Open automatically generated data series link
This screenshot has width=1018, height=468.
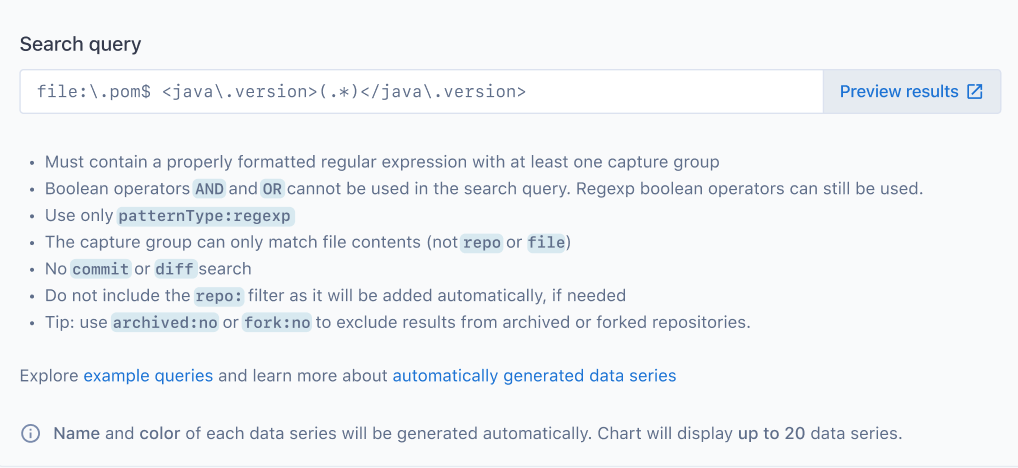(534, 376)
